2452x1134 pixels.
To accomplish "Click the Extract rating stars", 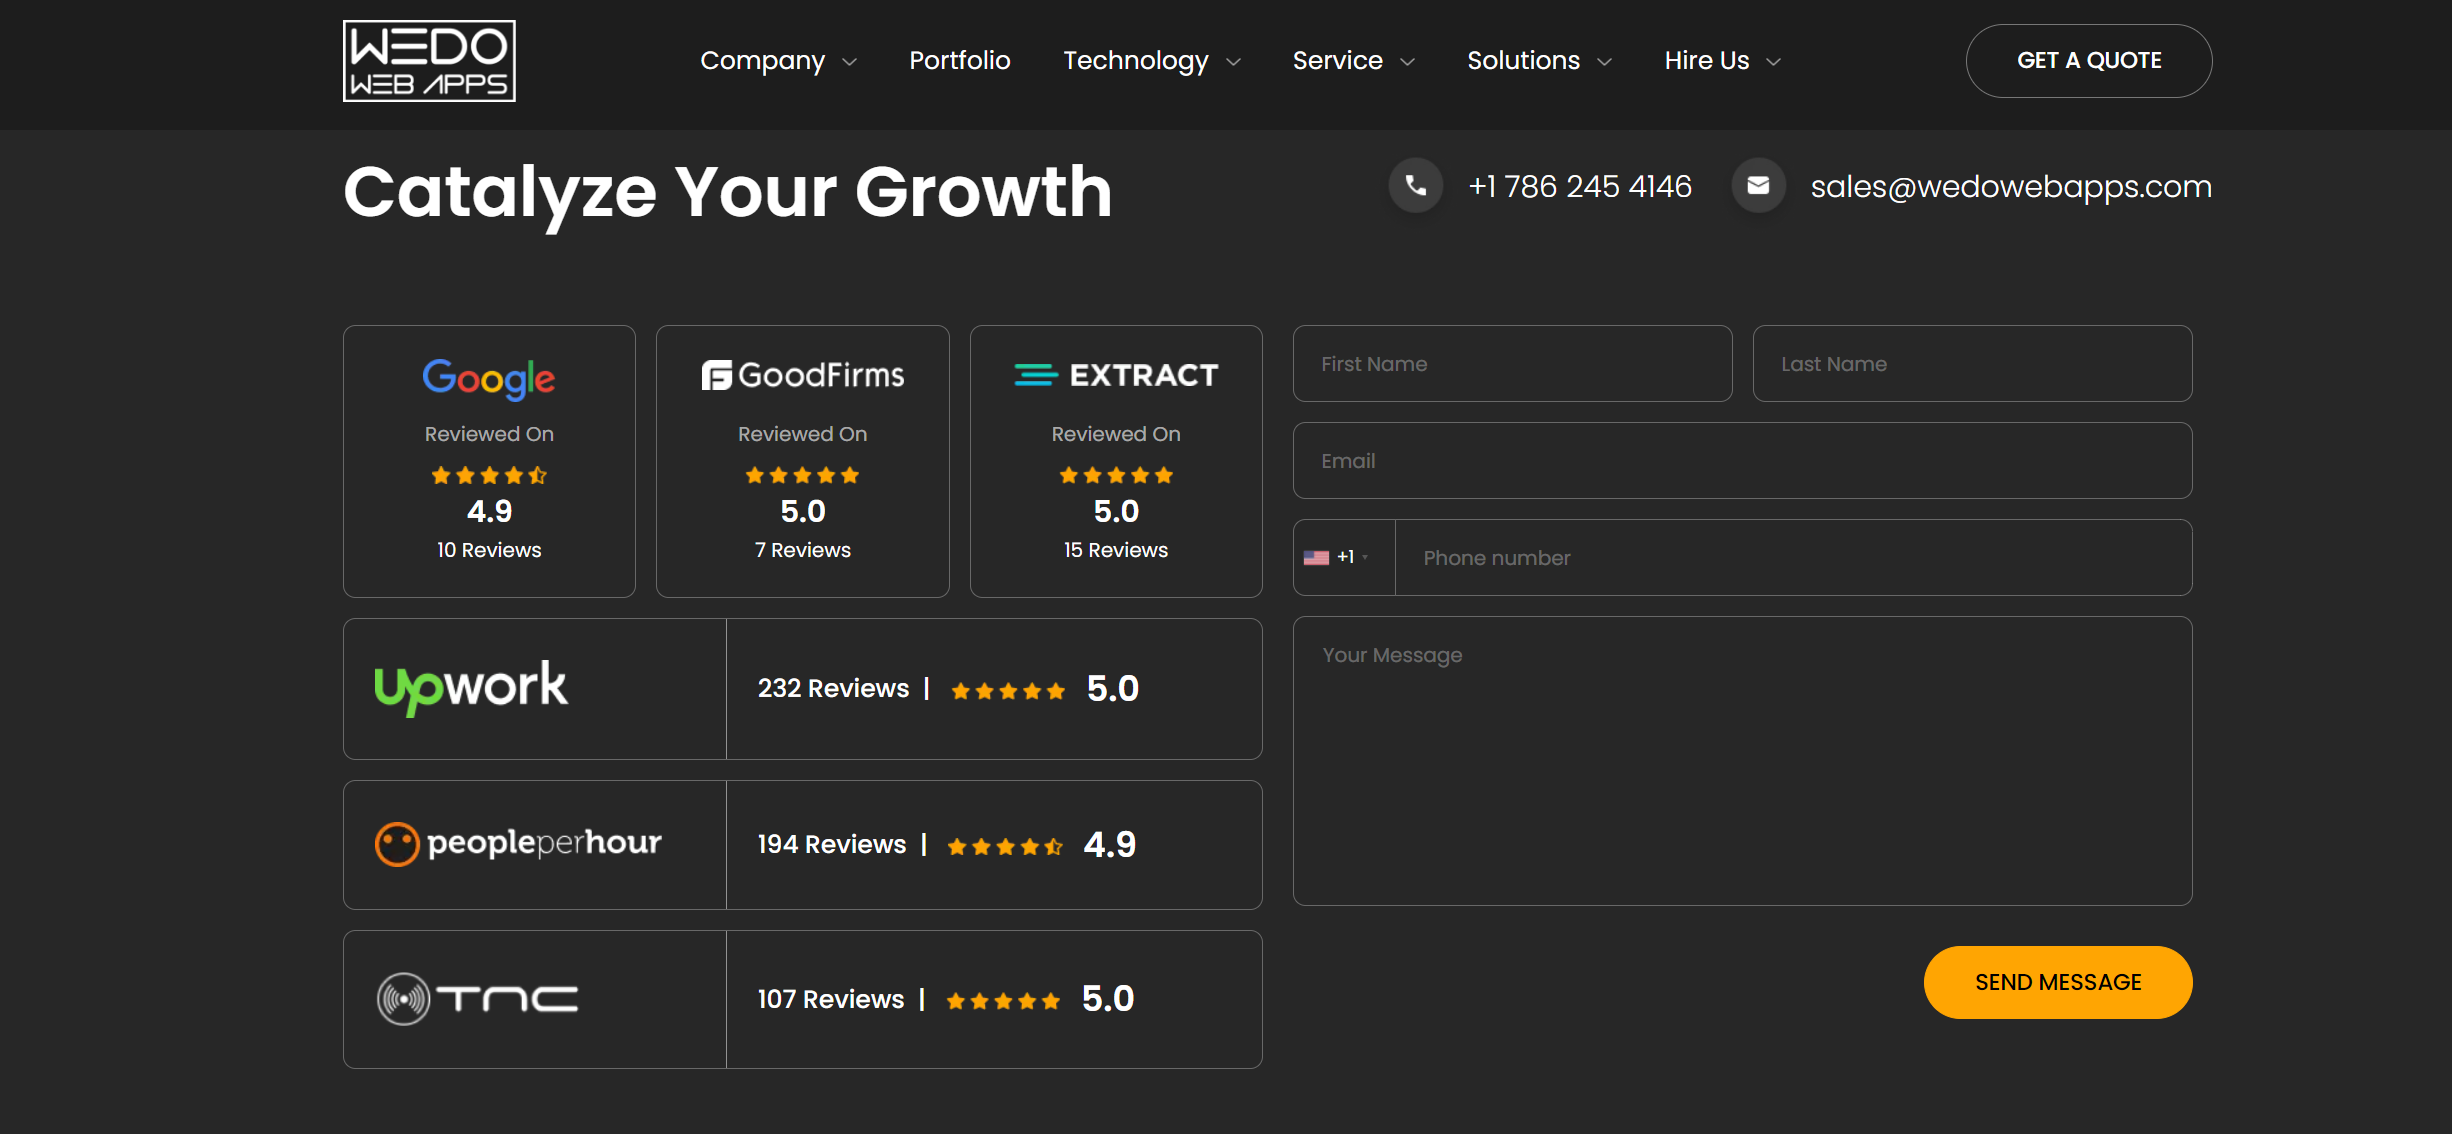I will click(x=1116, y=475).
